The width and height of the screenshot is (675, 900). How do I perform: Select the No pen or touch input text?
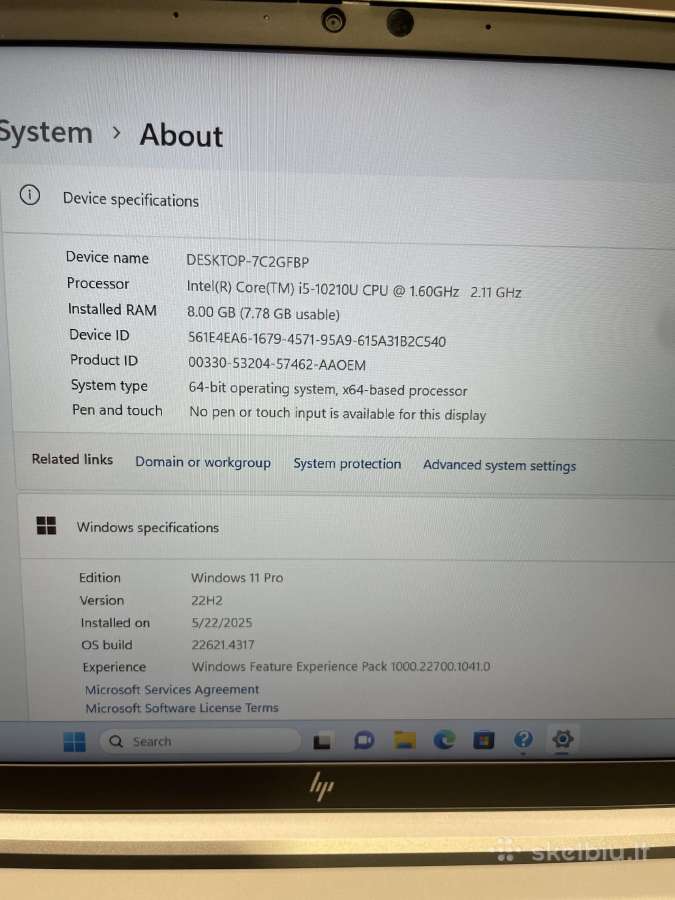coord(338,413)
